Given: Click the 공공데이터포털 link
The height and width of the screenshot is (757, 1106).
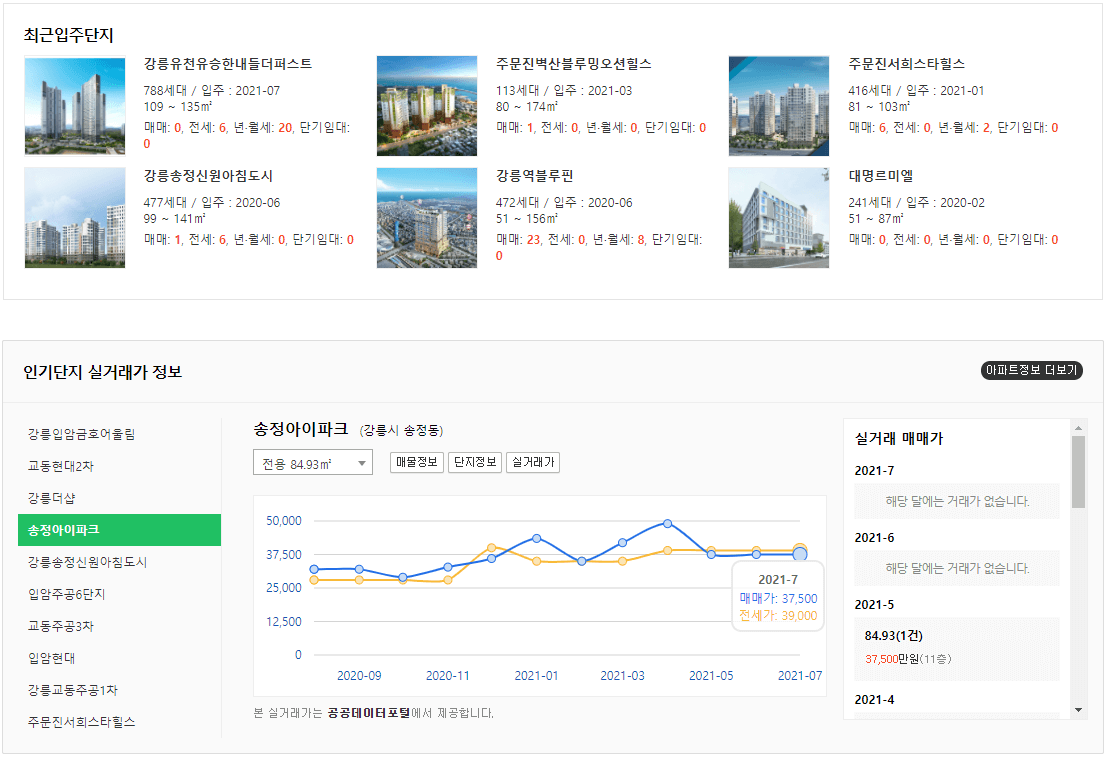Looking at the screenshot, I should (x=369, y=713).
